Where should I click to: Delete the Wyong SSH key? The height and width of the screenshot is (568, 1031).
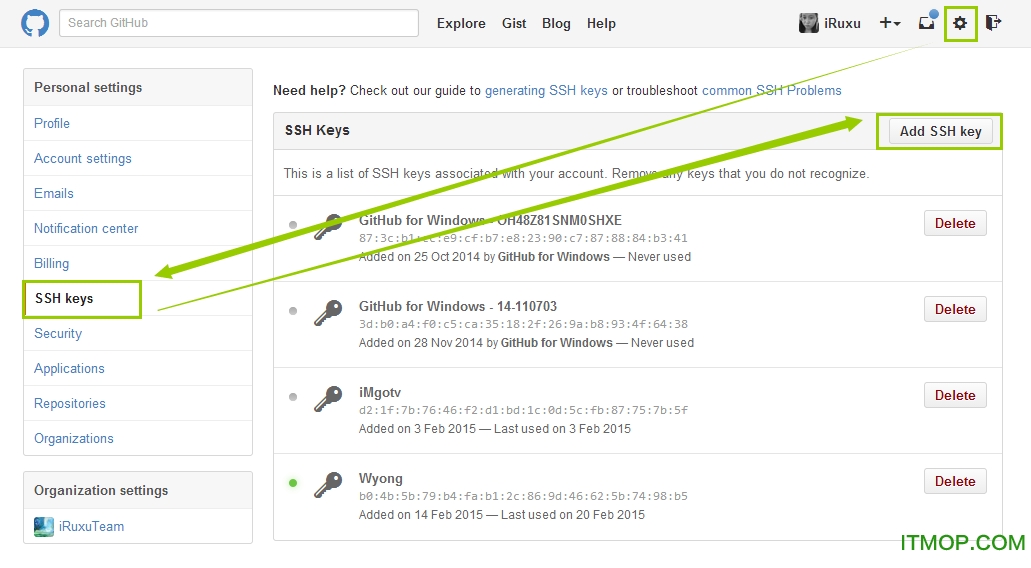coord(954,481)
